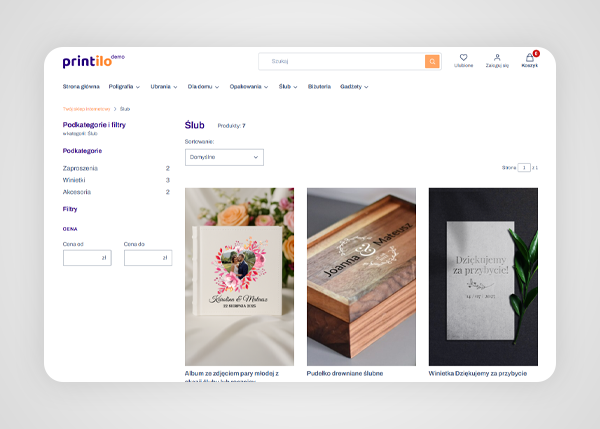Click the Filtry heading
This screenshot has width=600, height=429.
(x=70, y=209)
